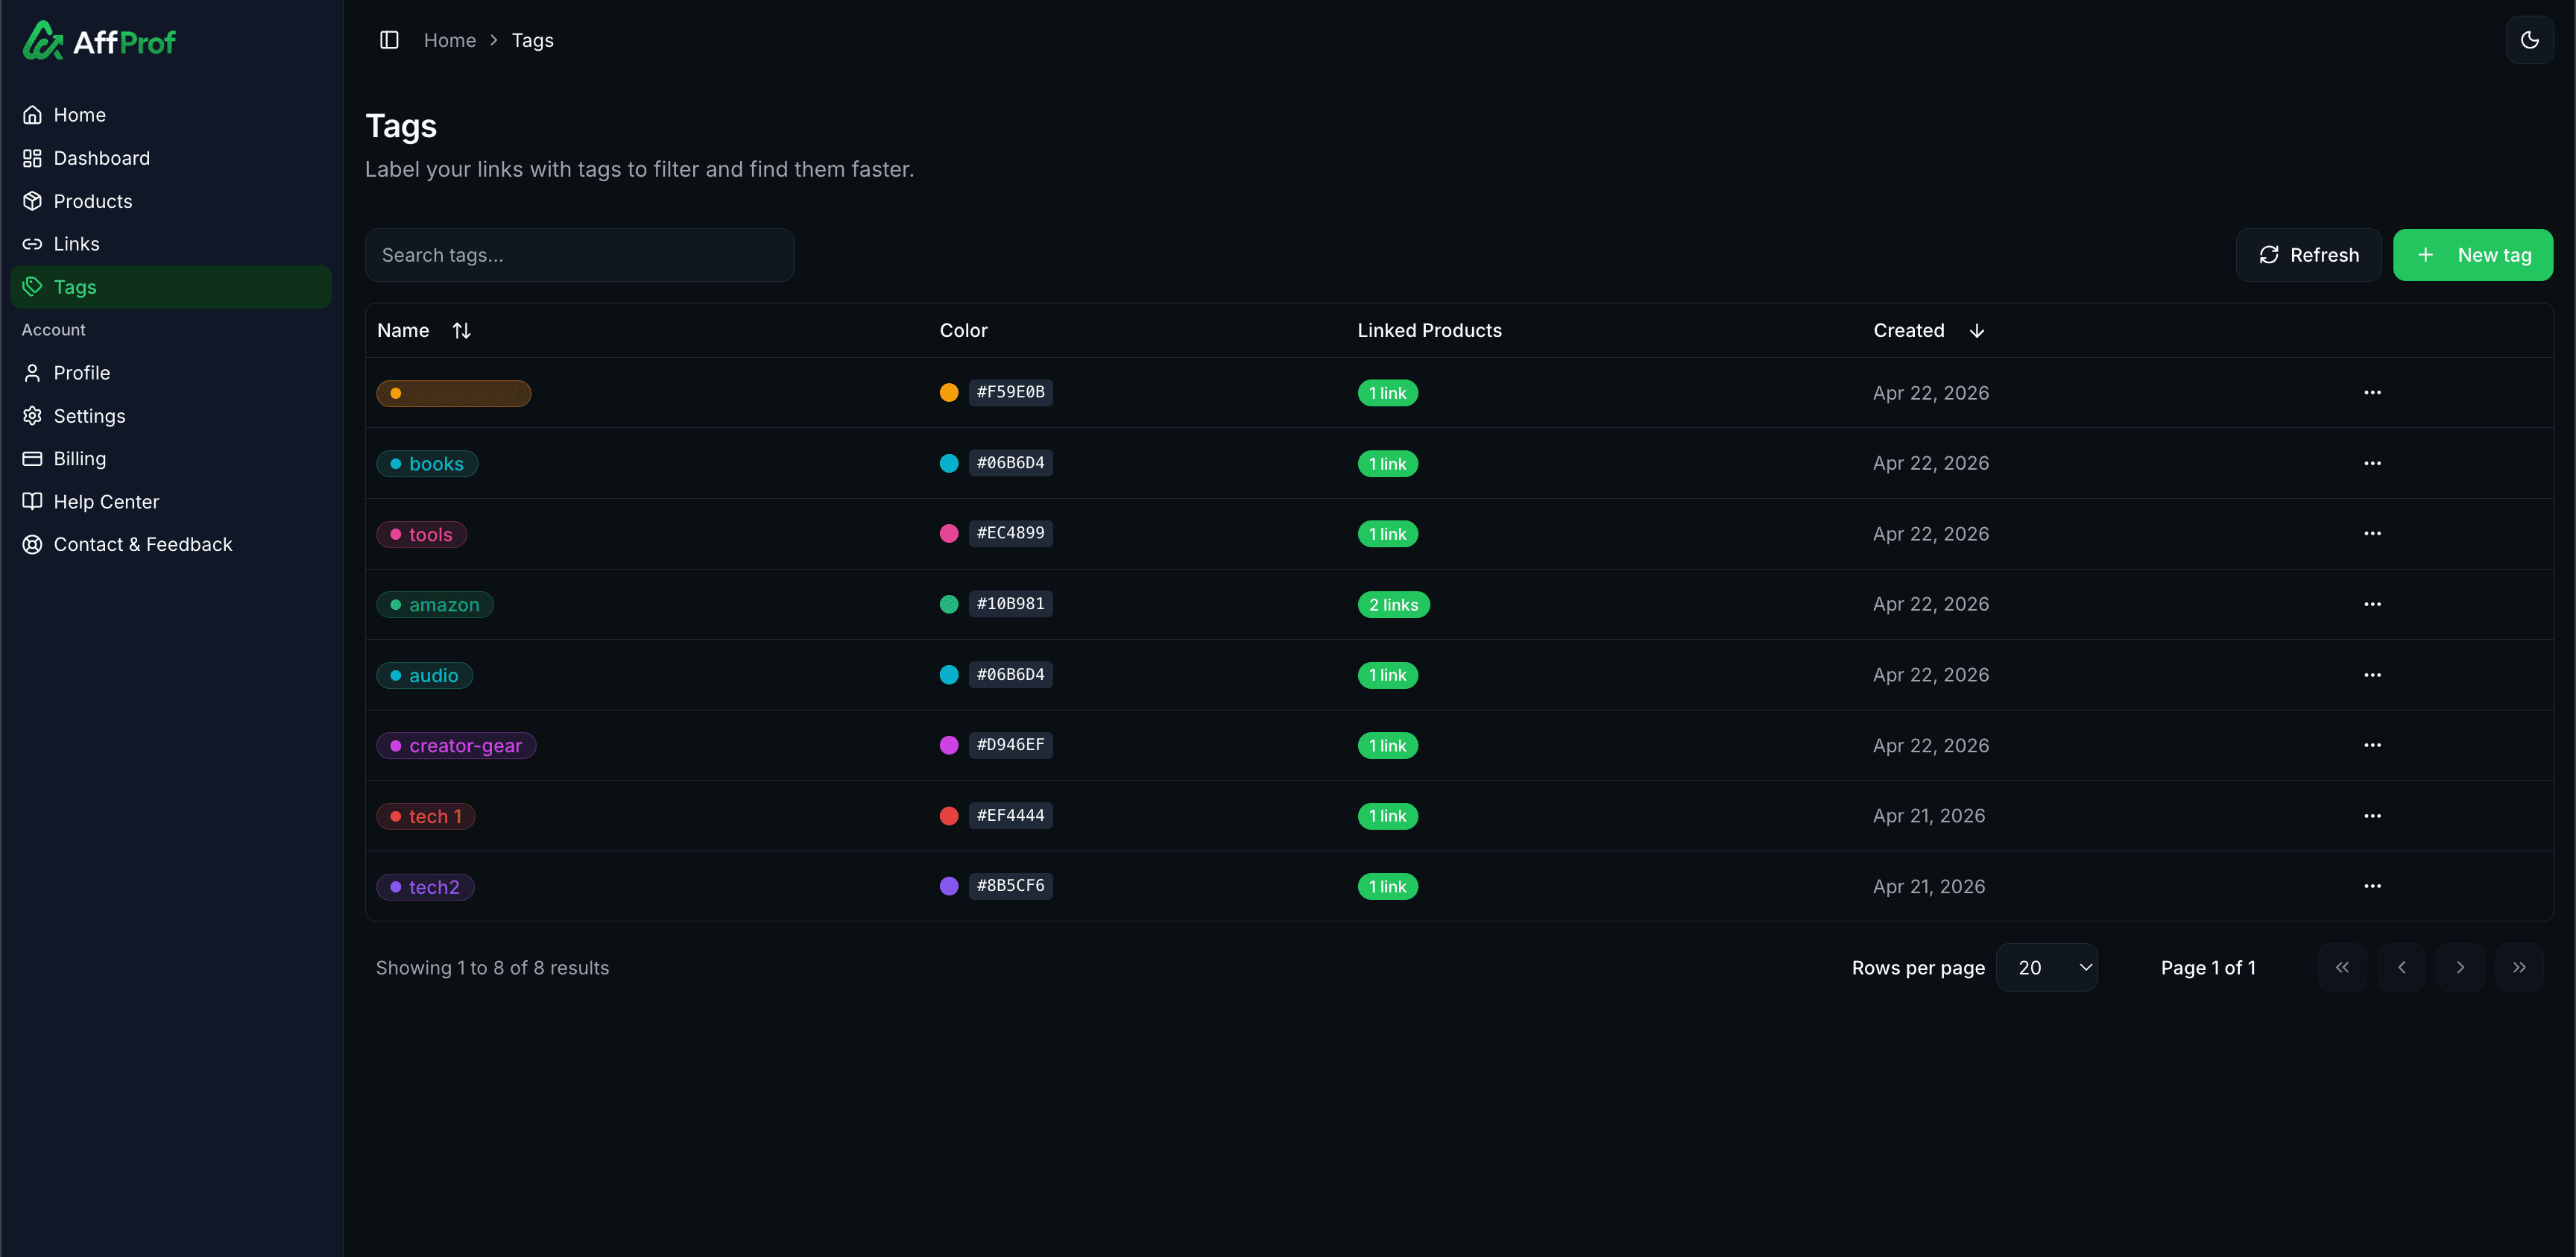
Task: Click the #EC4899 pink color swatch
Action: [x=949, y=534]
